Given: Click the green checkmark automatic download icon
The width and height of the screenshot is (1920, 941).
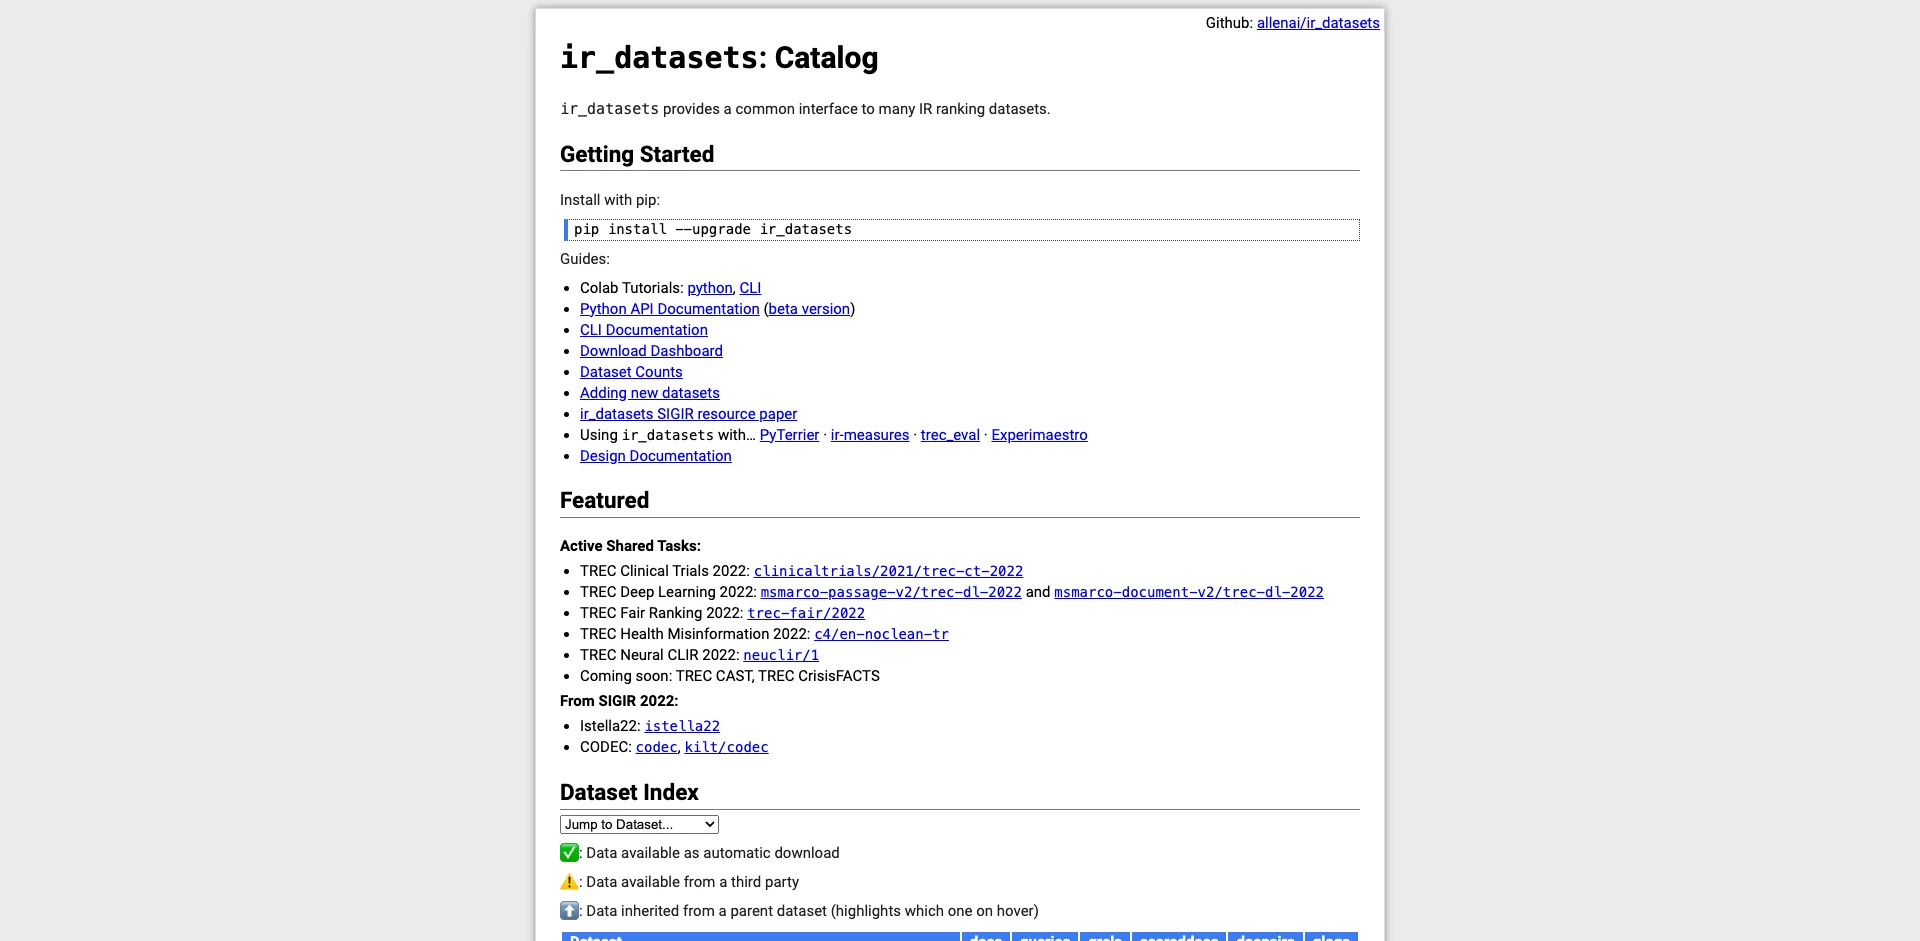Looking at the screenshot, I should coord(569,853).
